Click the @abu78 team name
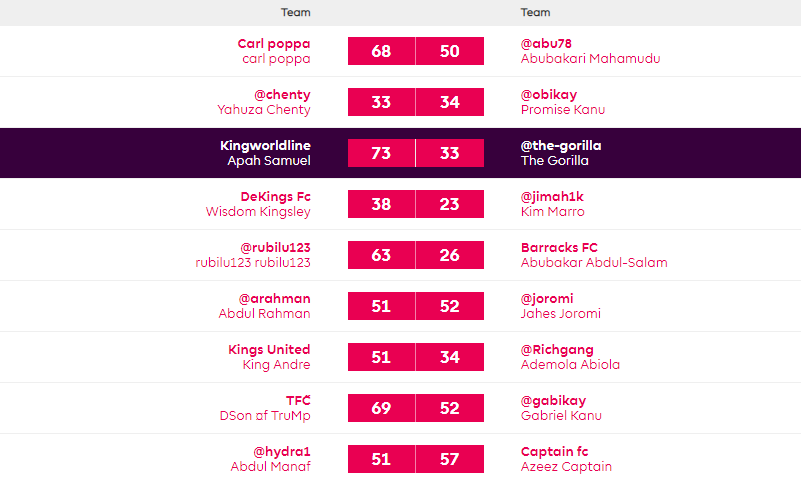This screenshot has height=484, width=801. (545, 44)
